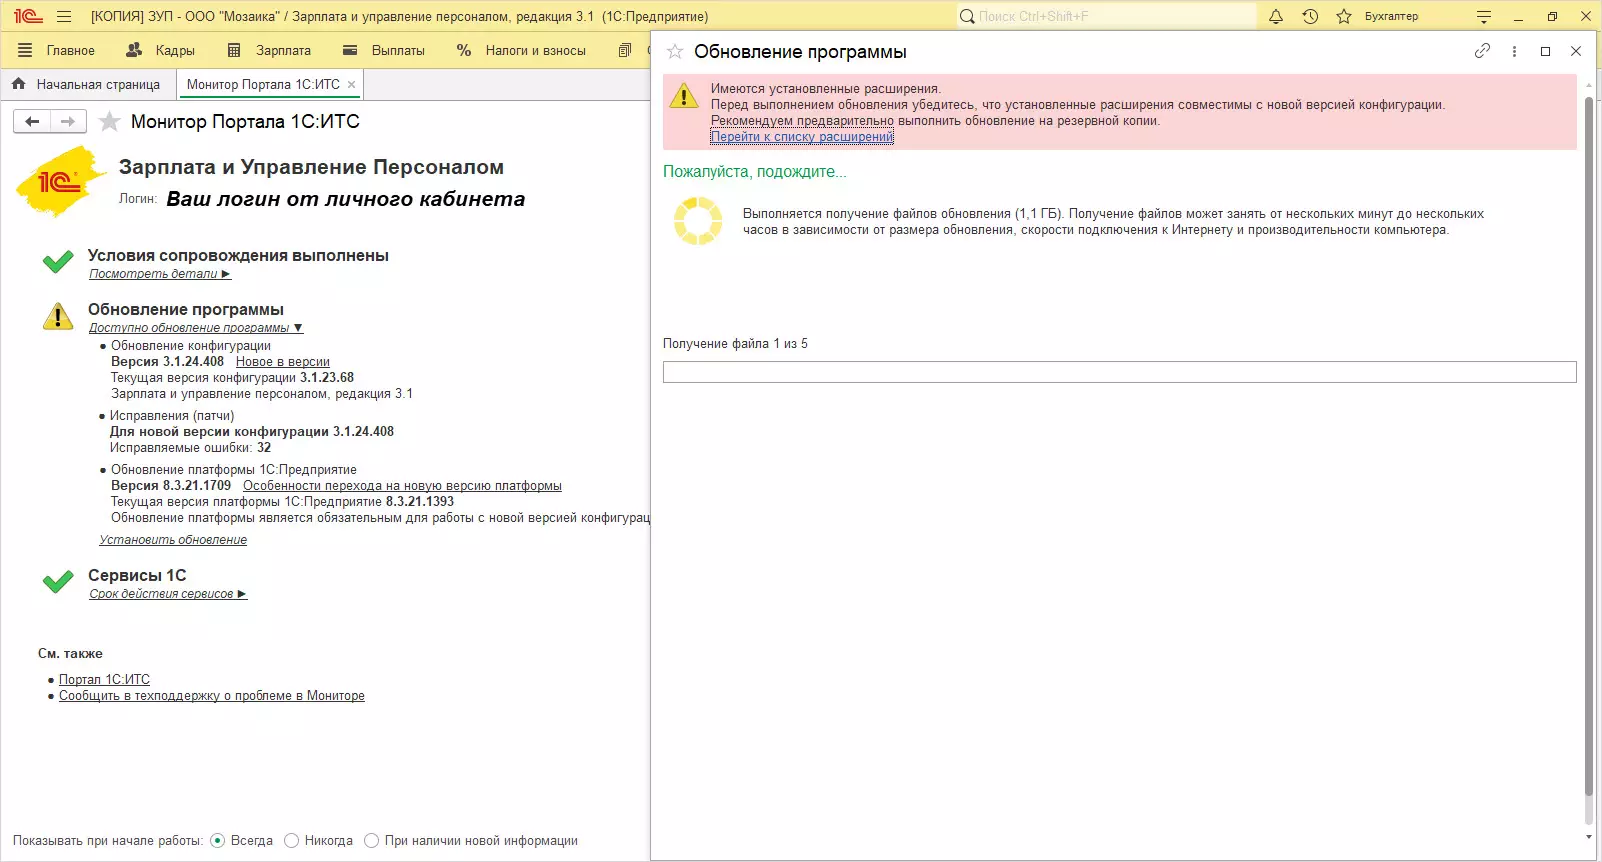Click the 1C yellow logo image

pos(61,181)
